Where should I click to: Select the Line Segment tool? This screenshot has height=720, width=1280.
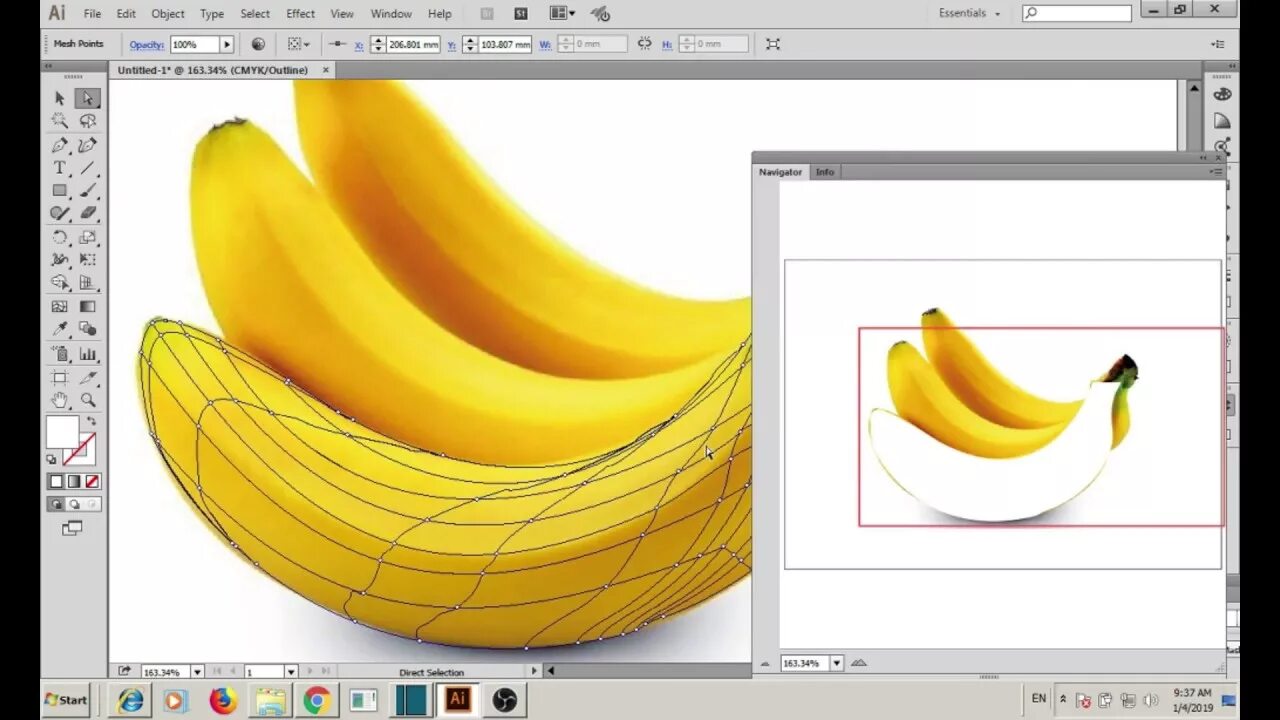click(x=88, y=168)
